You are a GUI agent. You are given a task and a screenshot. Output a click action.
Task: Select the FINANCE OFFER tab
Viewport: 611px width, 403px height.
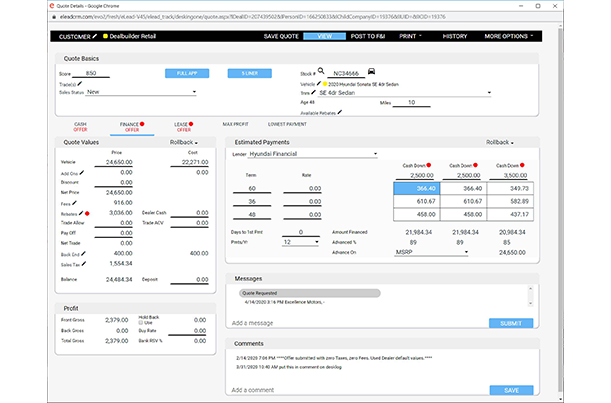pos(132,127)
